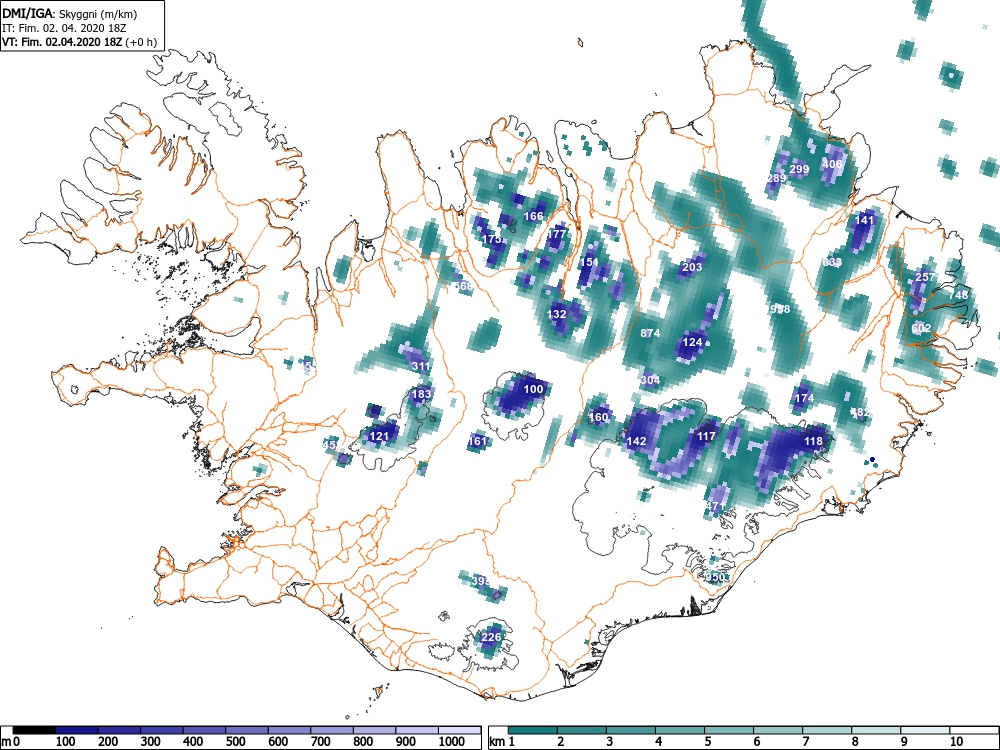Screen dimensions: 1000x750
Task: Click the 257 visibility value
Action: pyautogui.click(x=925, y=277)
